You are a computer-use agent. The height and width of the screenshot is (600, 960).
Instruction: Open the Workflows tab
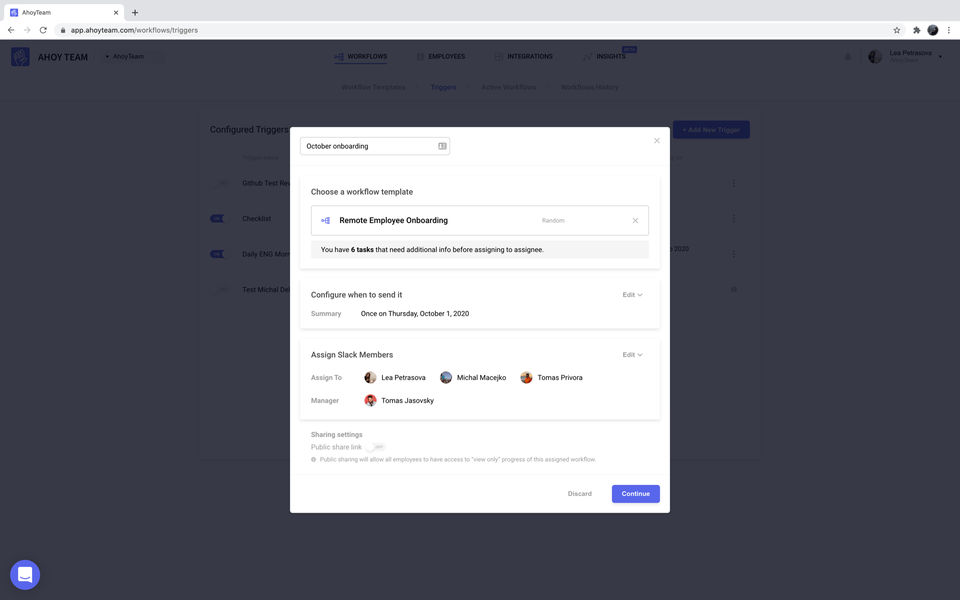click(361, 56)
